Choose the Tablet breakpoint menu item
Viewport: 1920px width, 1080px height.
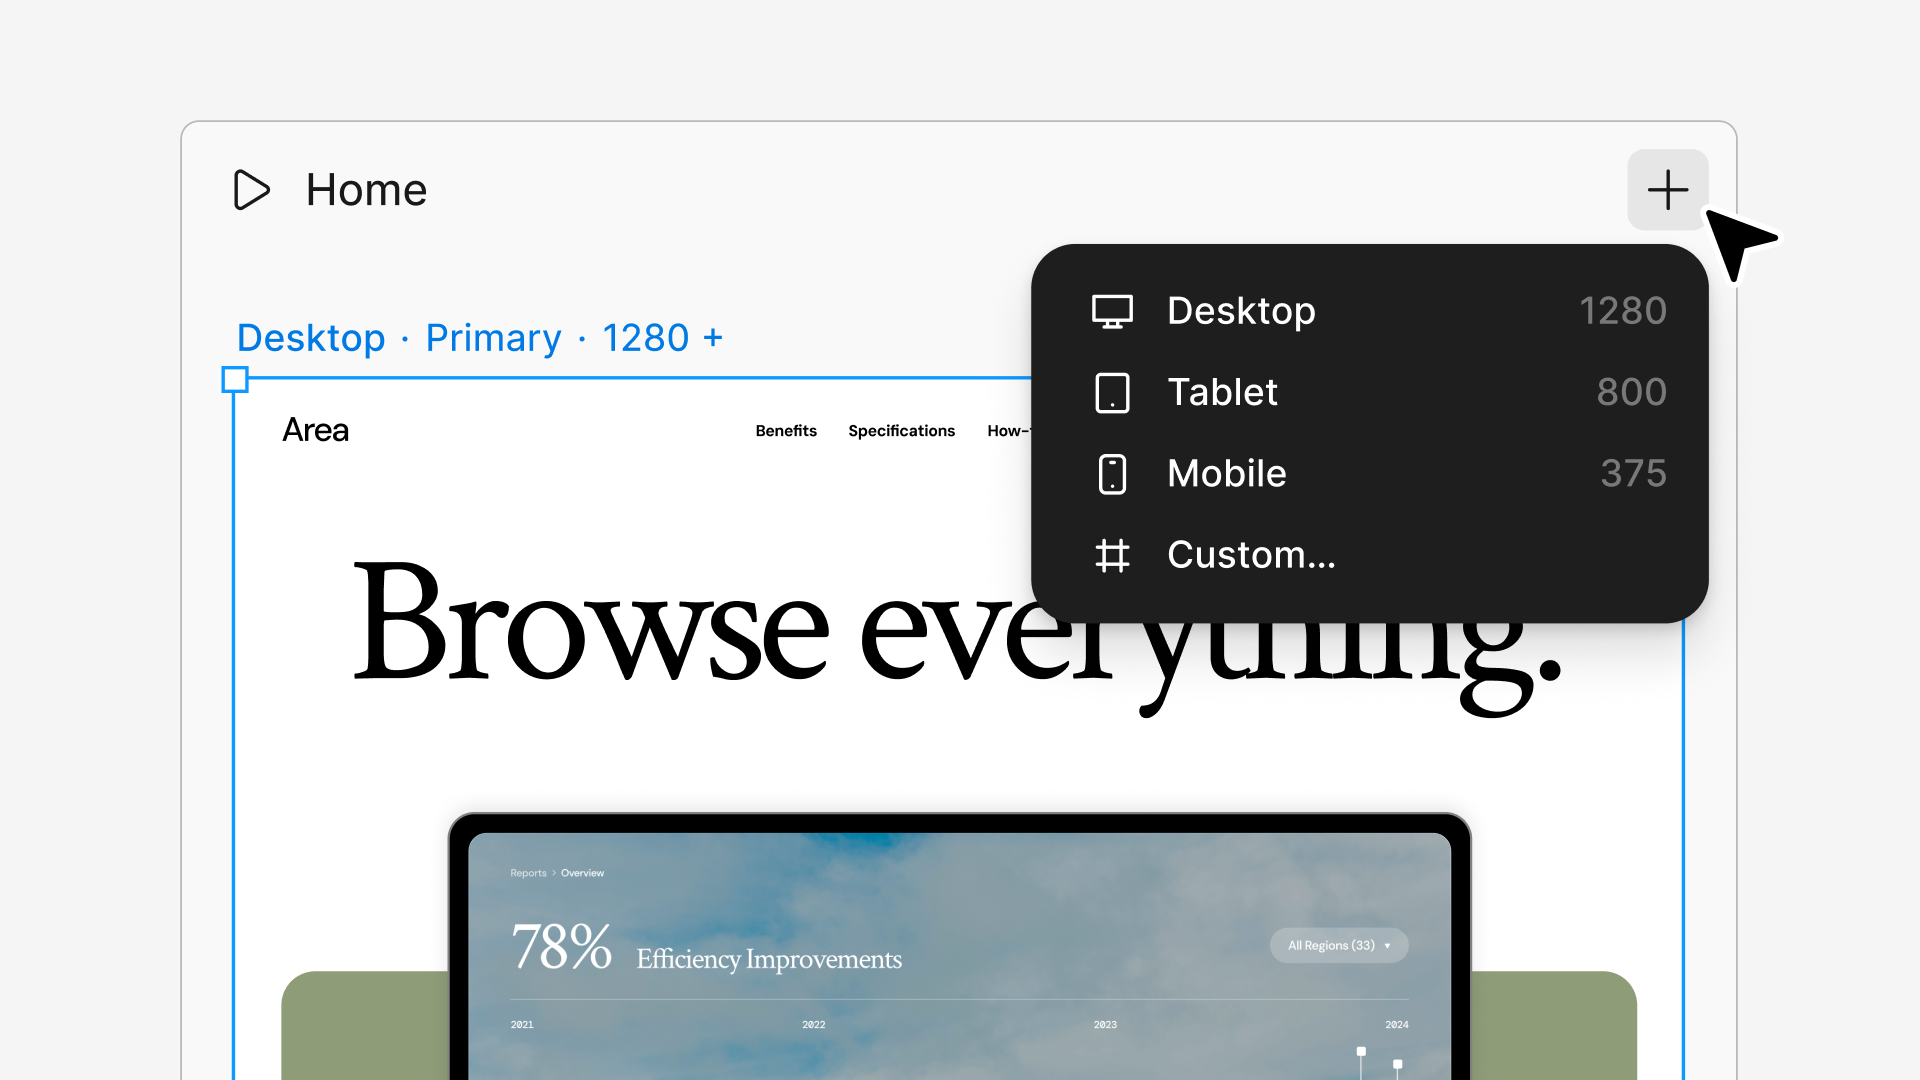pyautogui.click(x=1369, y=392)
